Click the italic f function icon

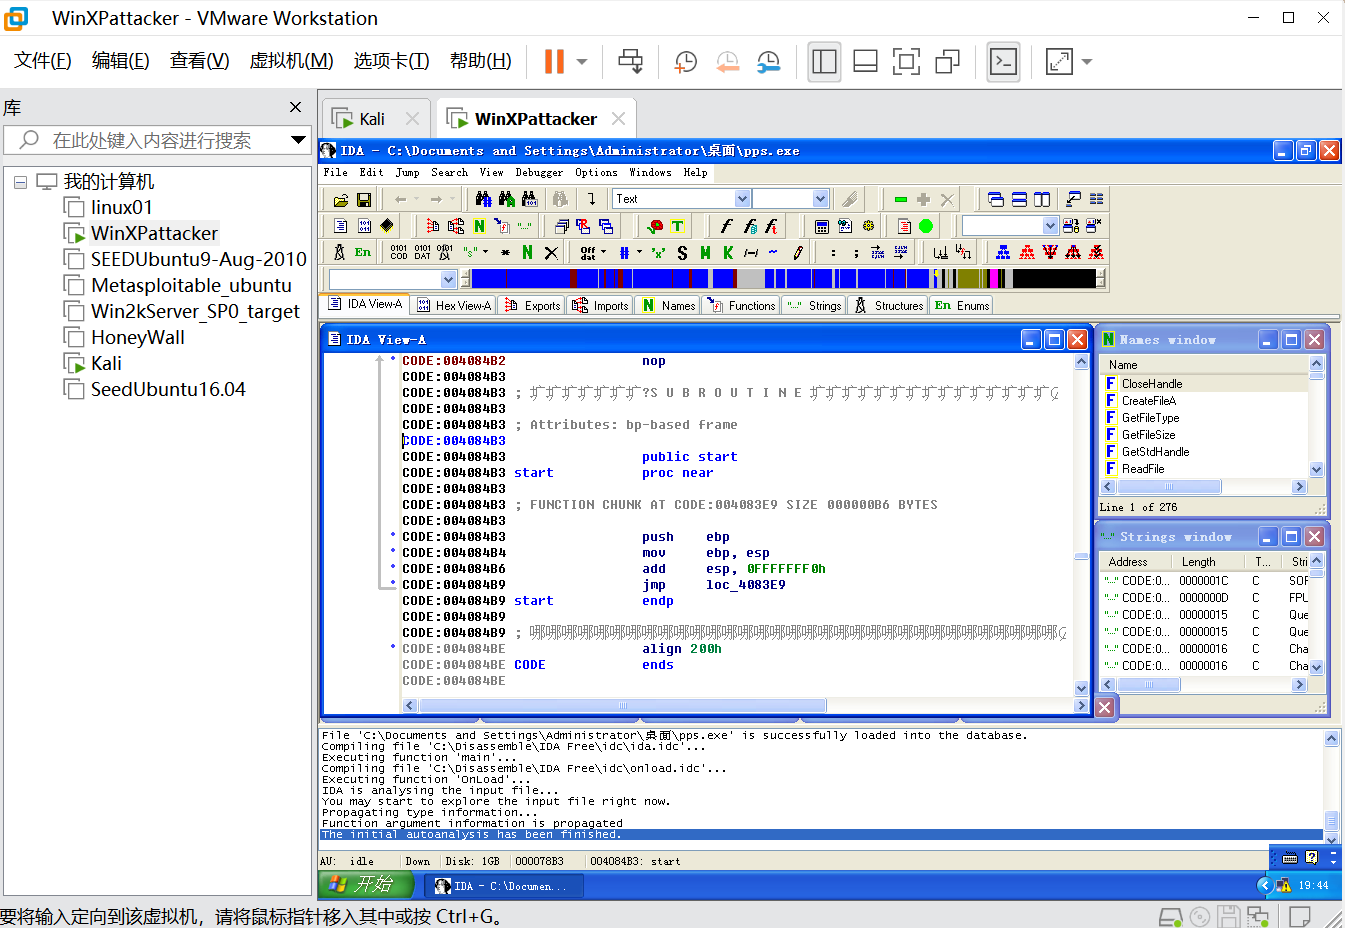pos(726,226)
